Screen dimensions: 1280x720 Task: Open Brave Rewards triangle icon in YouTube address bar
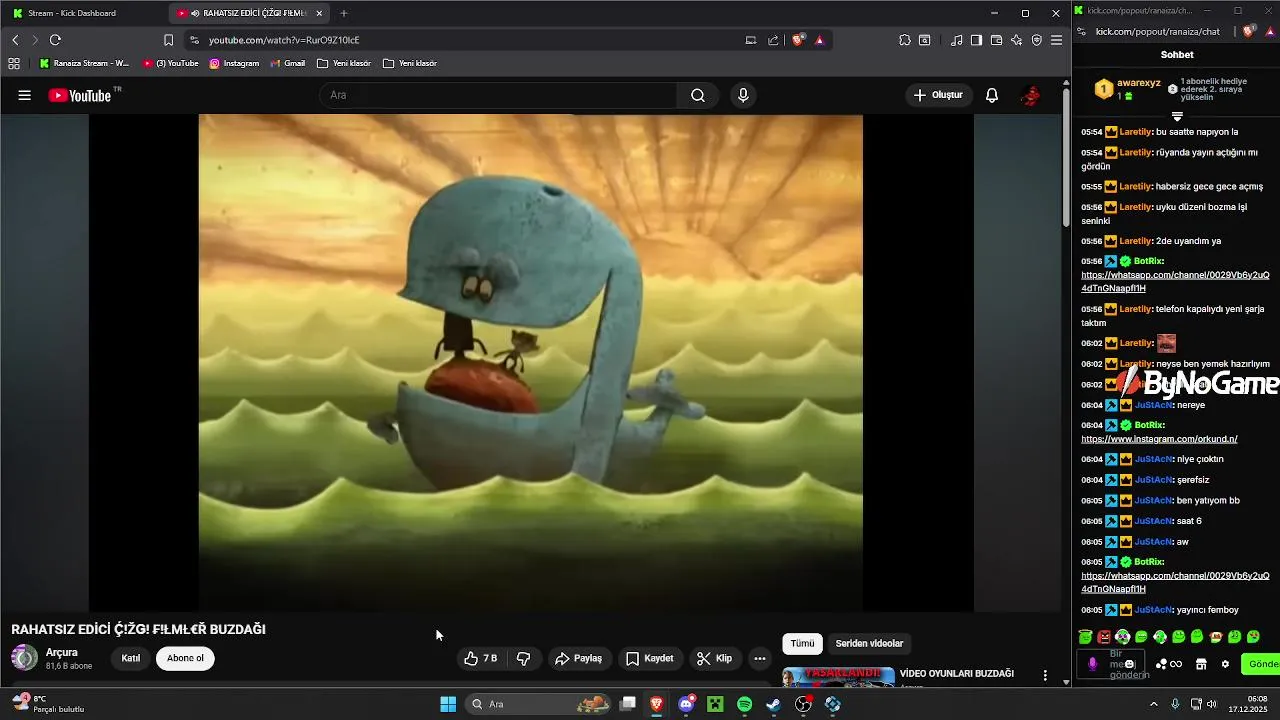tap(819, 40)
